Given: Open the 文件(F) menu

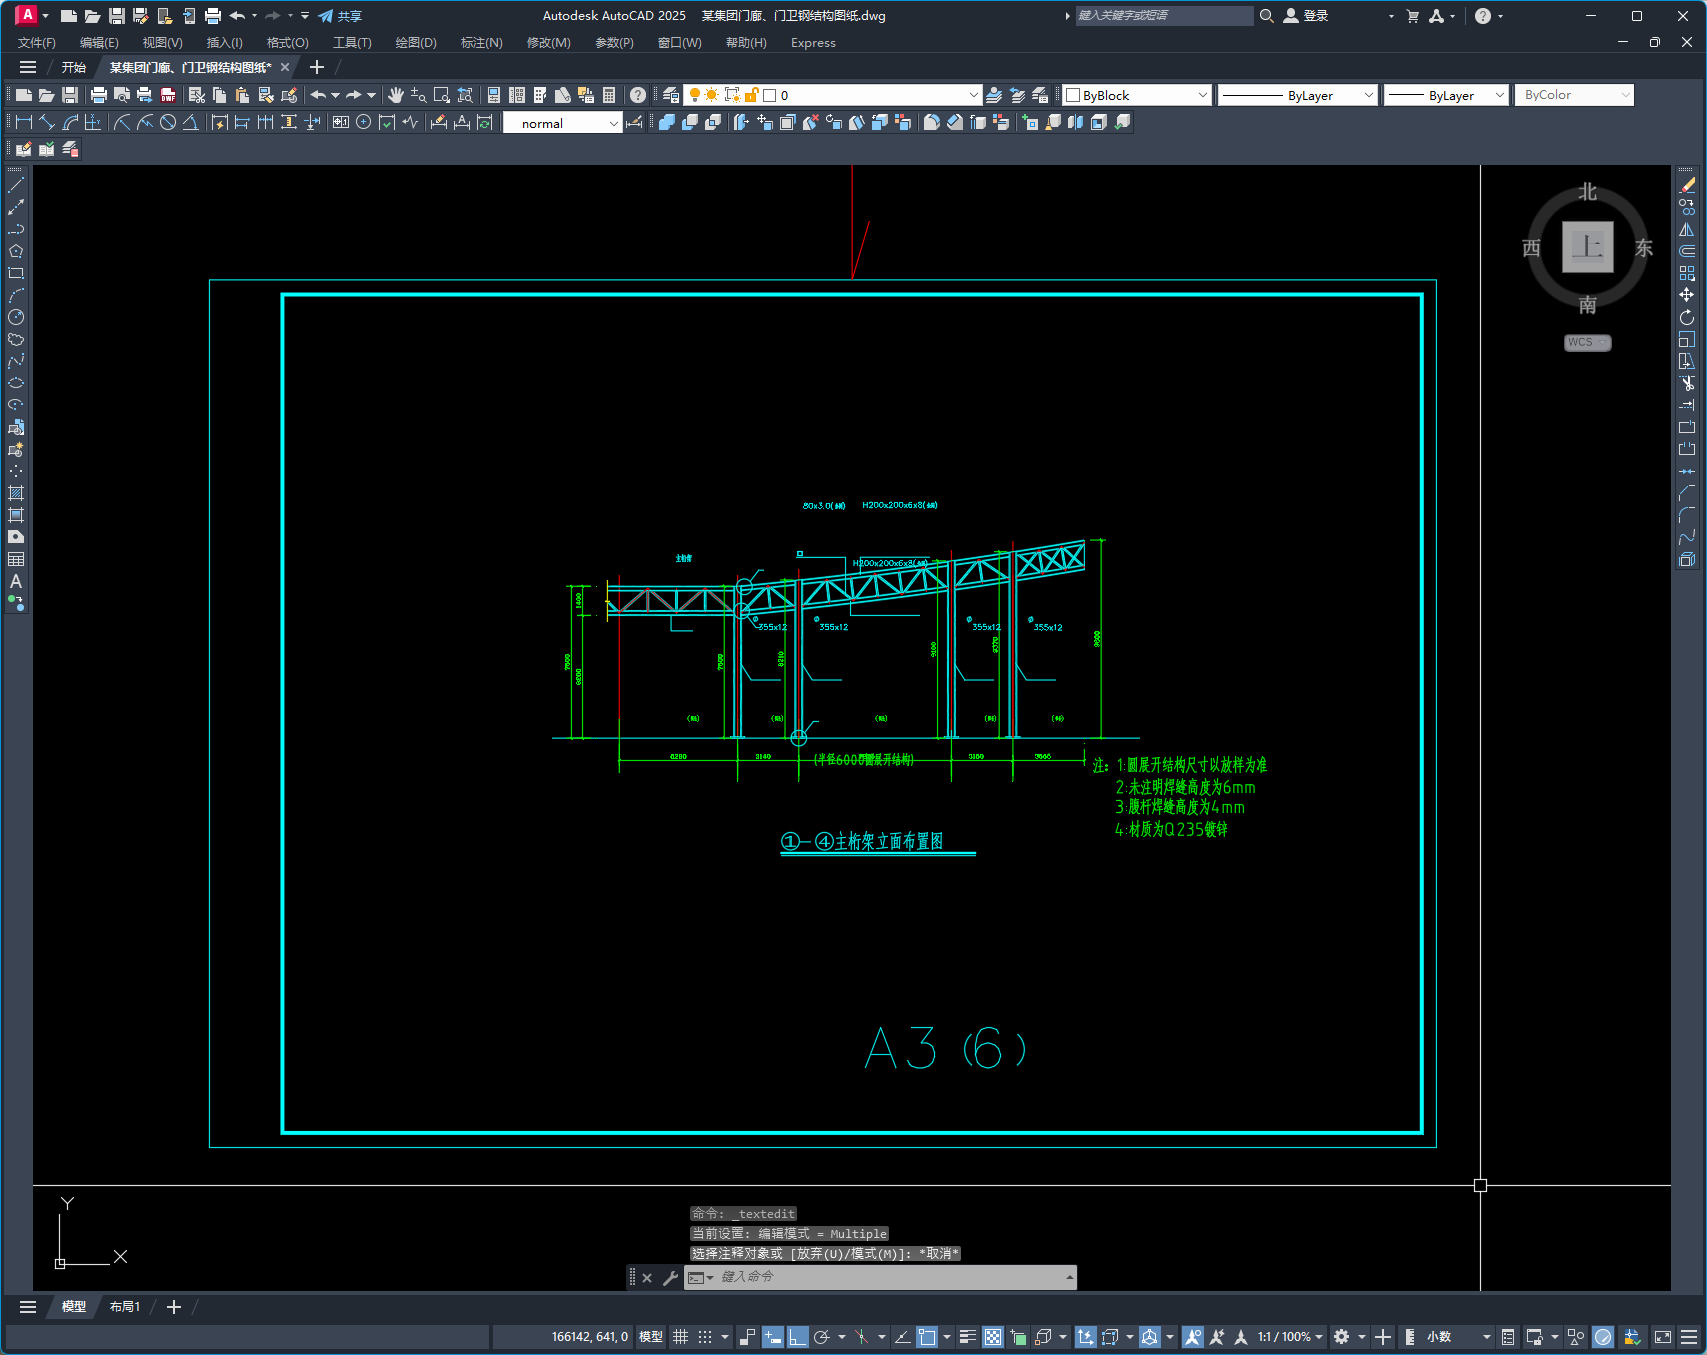Looking at the screenshot, I should 37,43.
